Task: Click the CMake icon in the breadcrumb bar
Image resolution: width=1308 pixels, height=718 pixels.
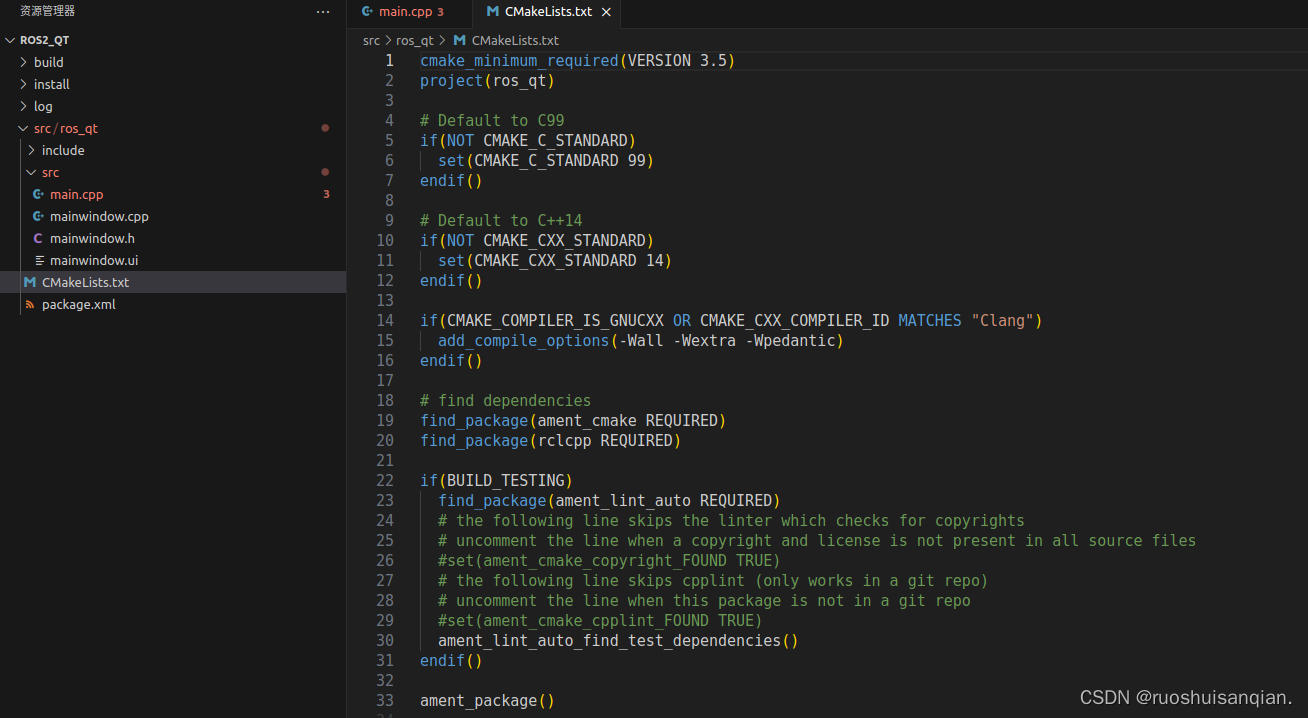Action: click(x=460, y=40)
